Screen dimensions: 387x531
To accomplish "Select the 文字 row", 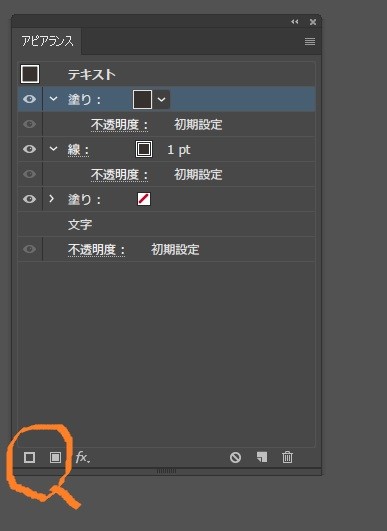I will [x=167, y=225].
